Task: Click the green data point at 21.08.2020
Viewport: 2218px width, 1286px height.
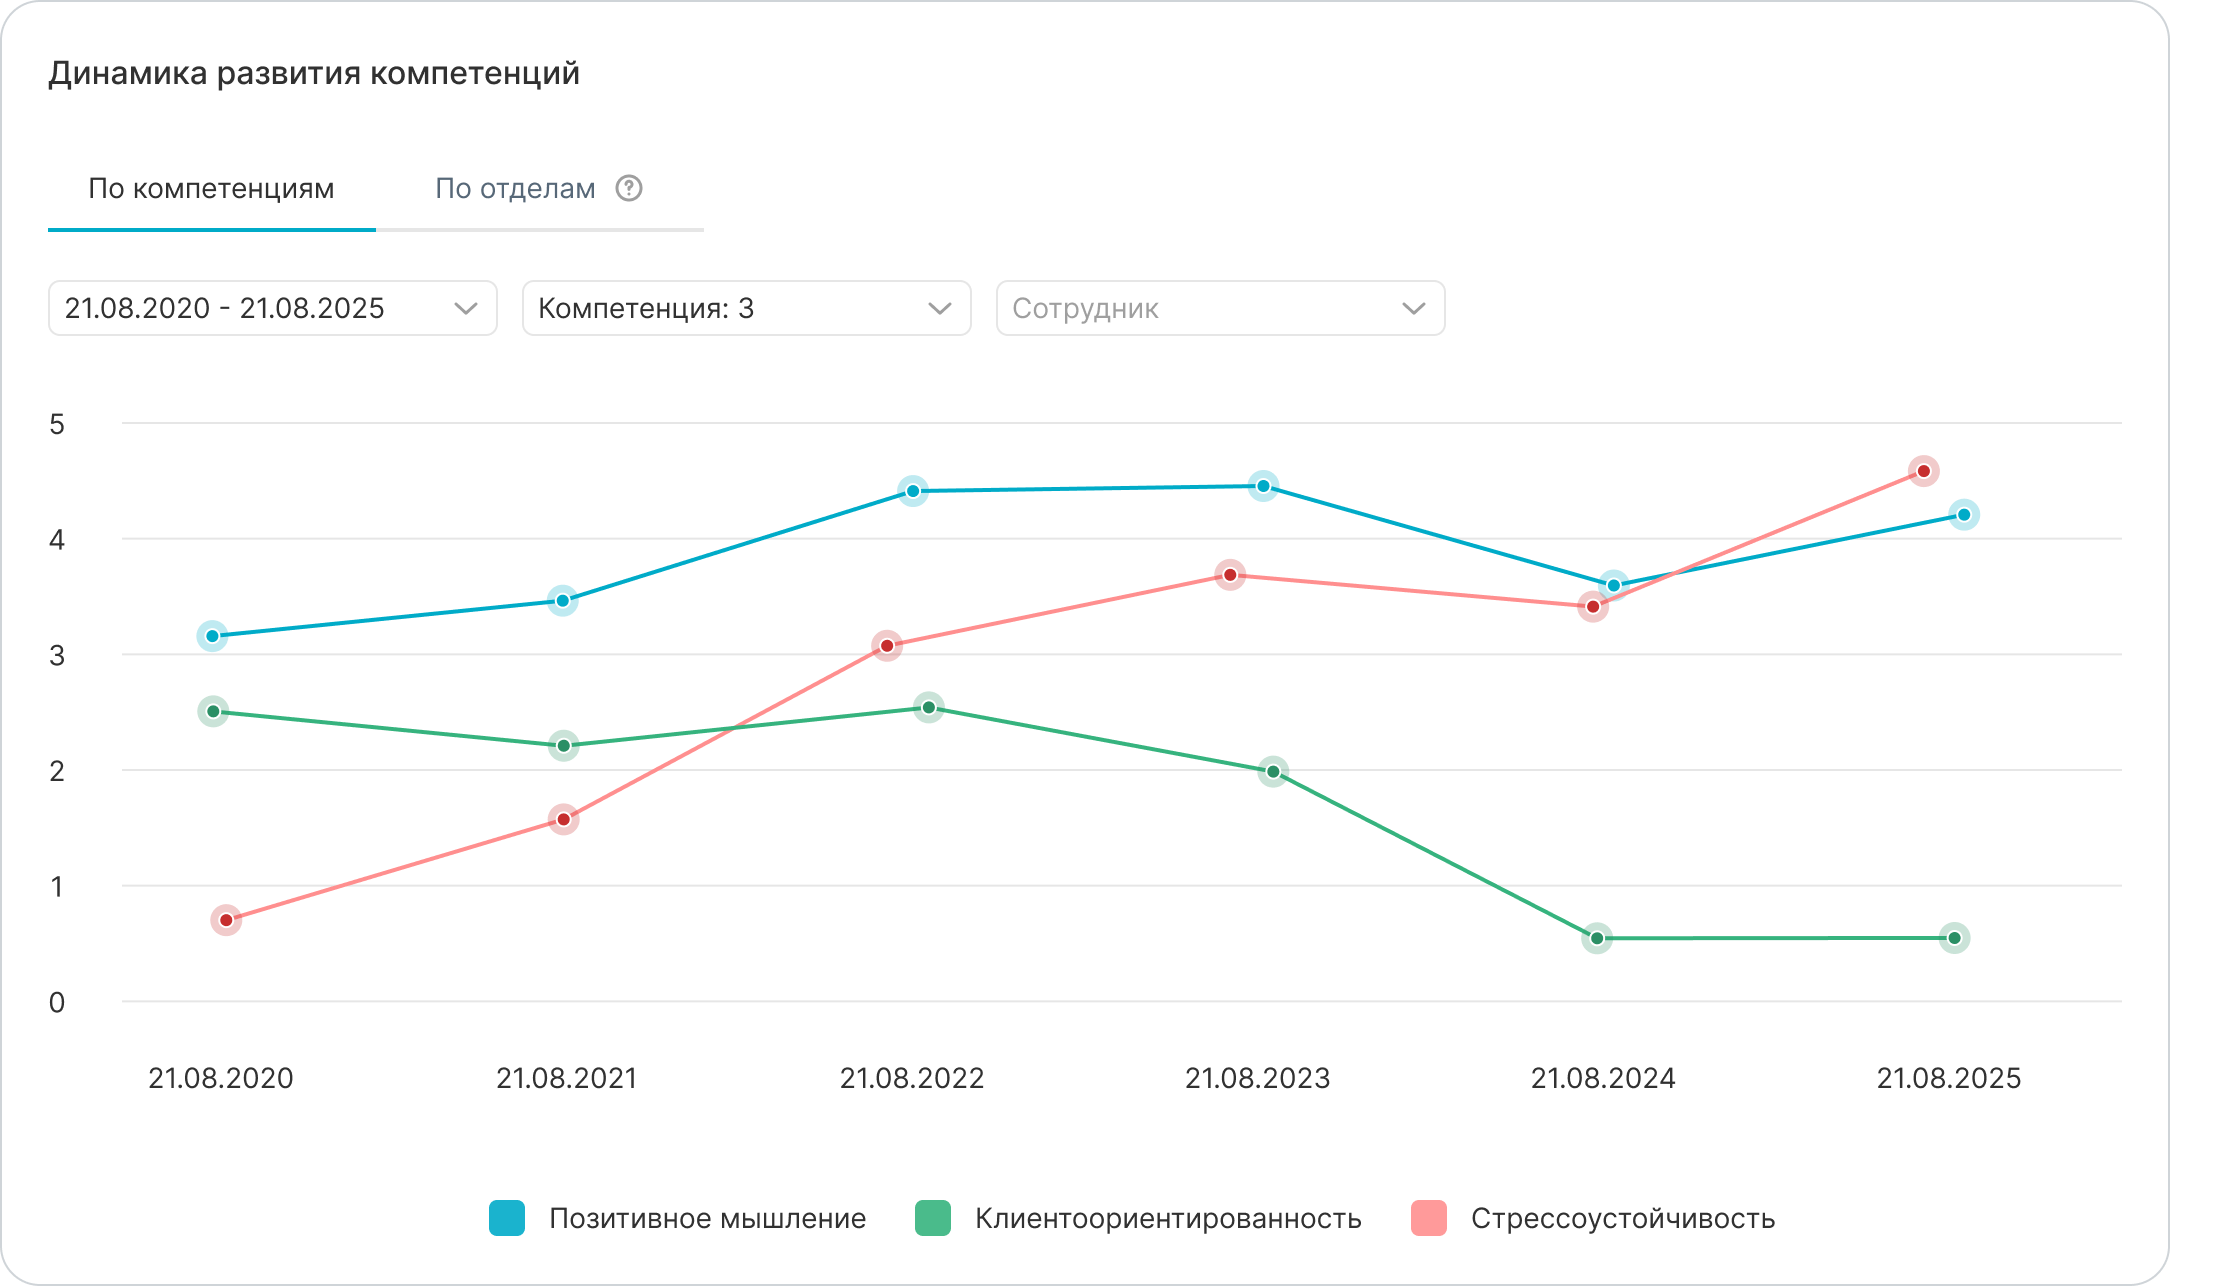Action: (213, 712)
